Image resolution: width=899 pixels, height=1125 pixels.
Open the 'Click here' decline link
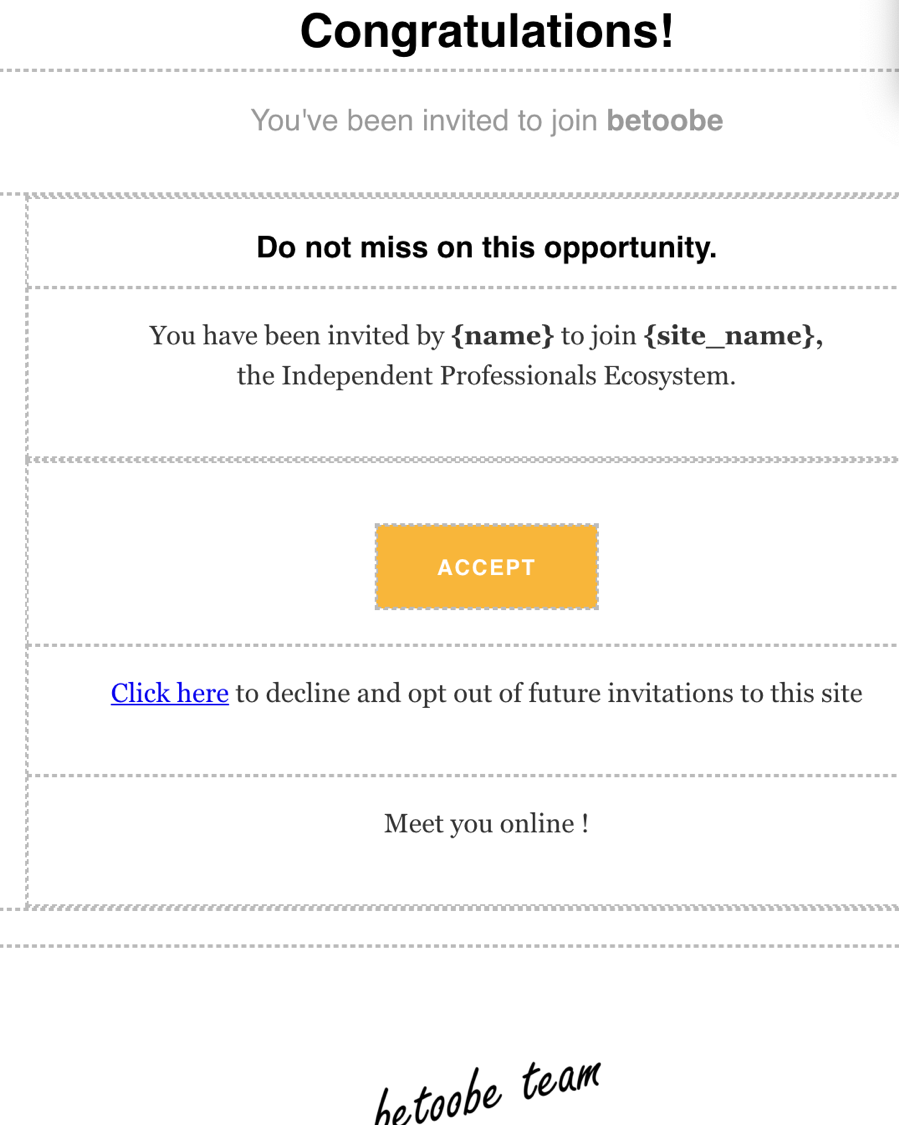click(x=170, y=693)
